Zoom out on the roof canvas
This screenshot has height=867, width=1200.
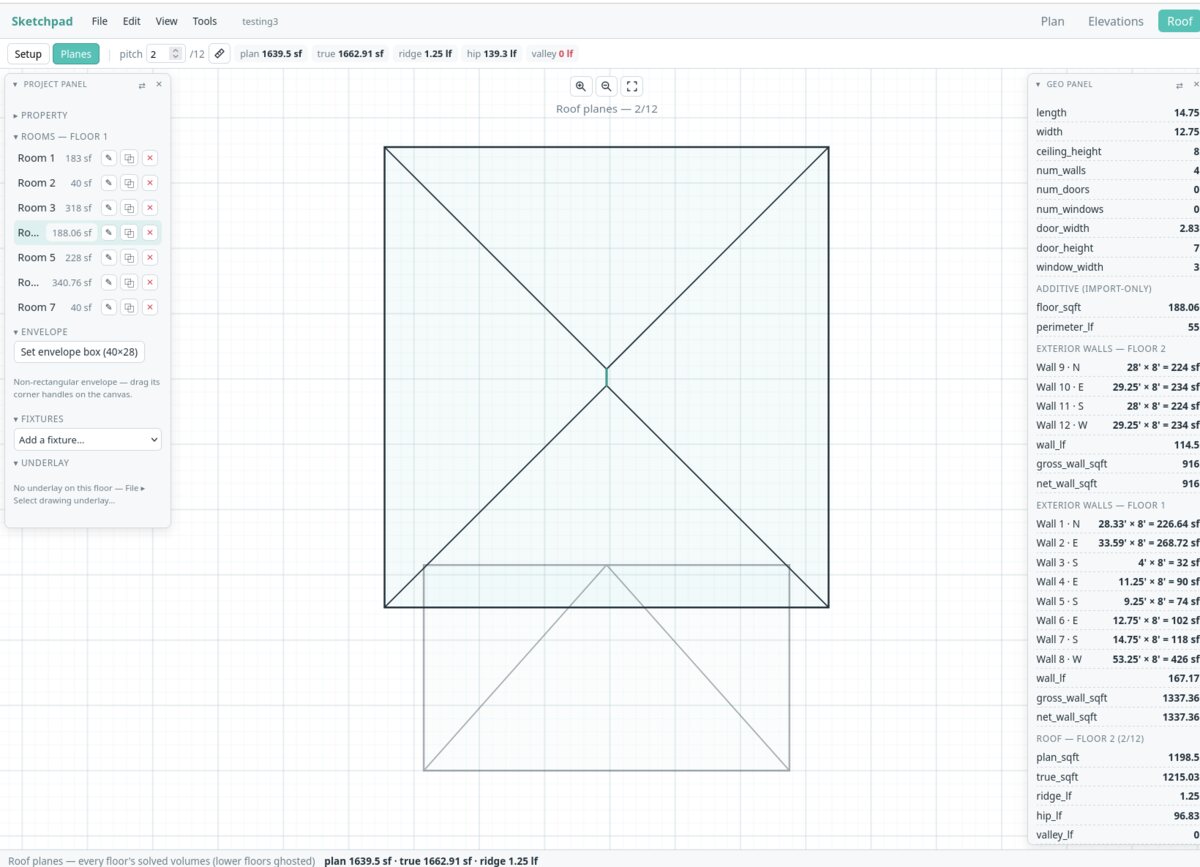tap(606, 86)
